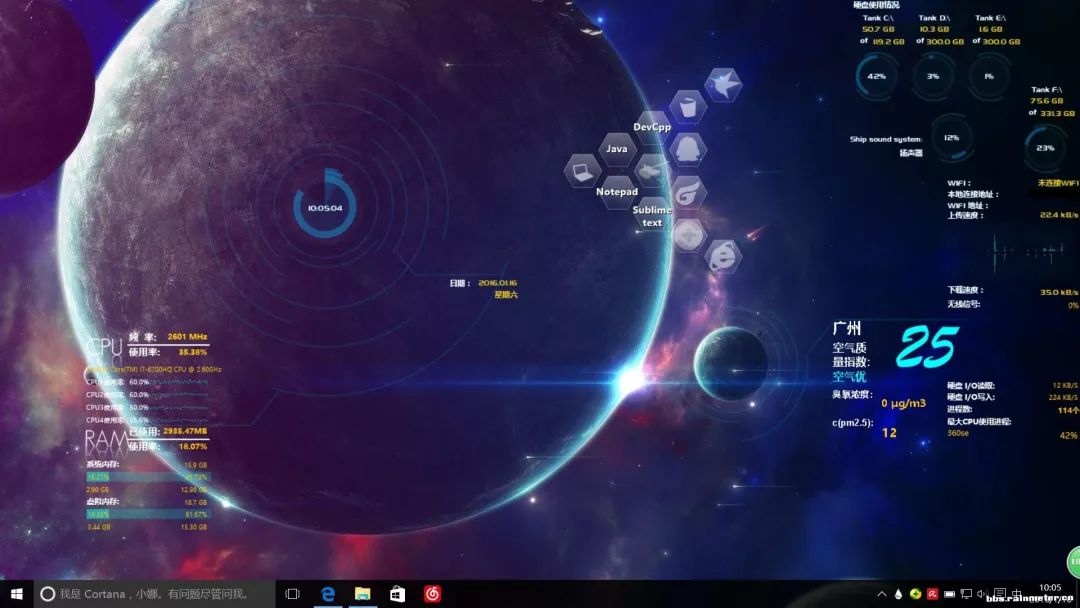Open Internet Explorer hexagon icon

coord(723,256)
